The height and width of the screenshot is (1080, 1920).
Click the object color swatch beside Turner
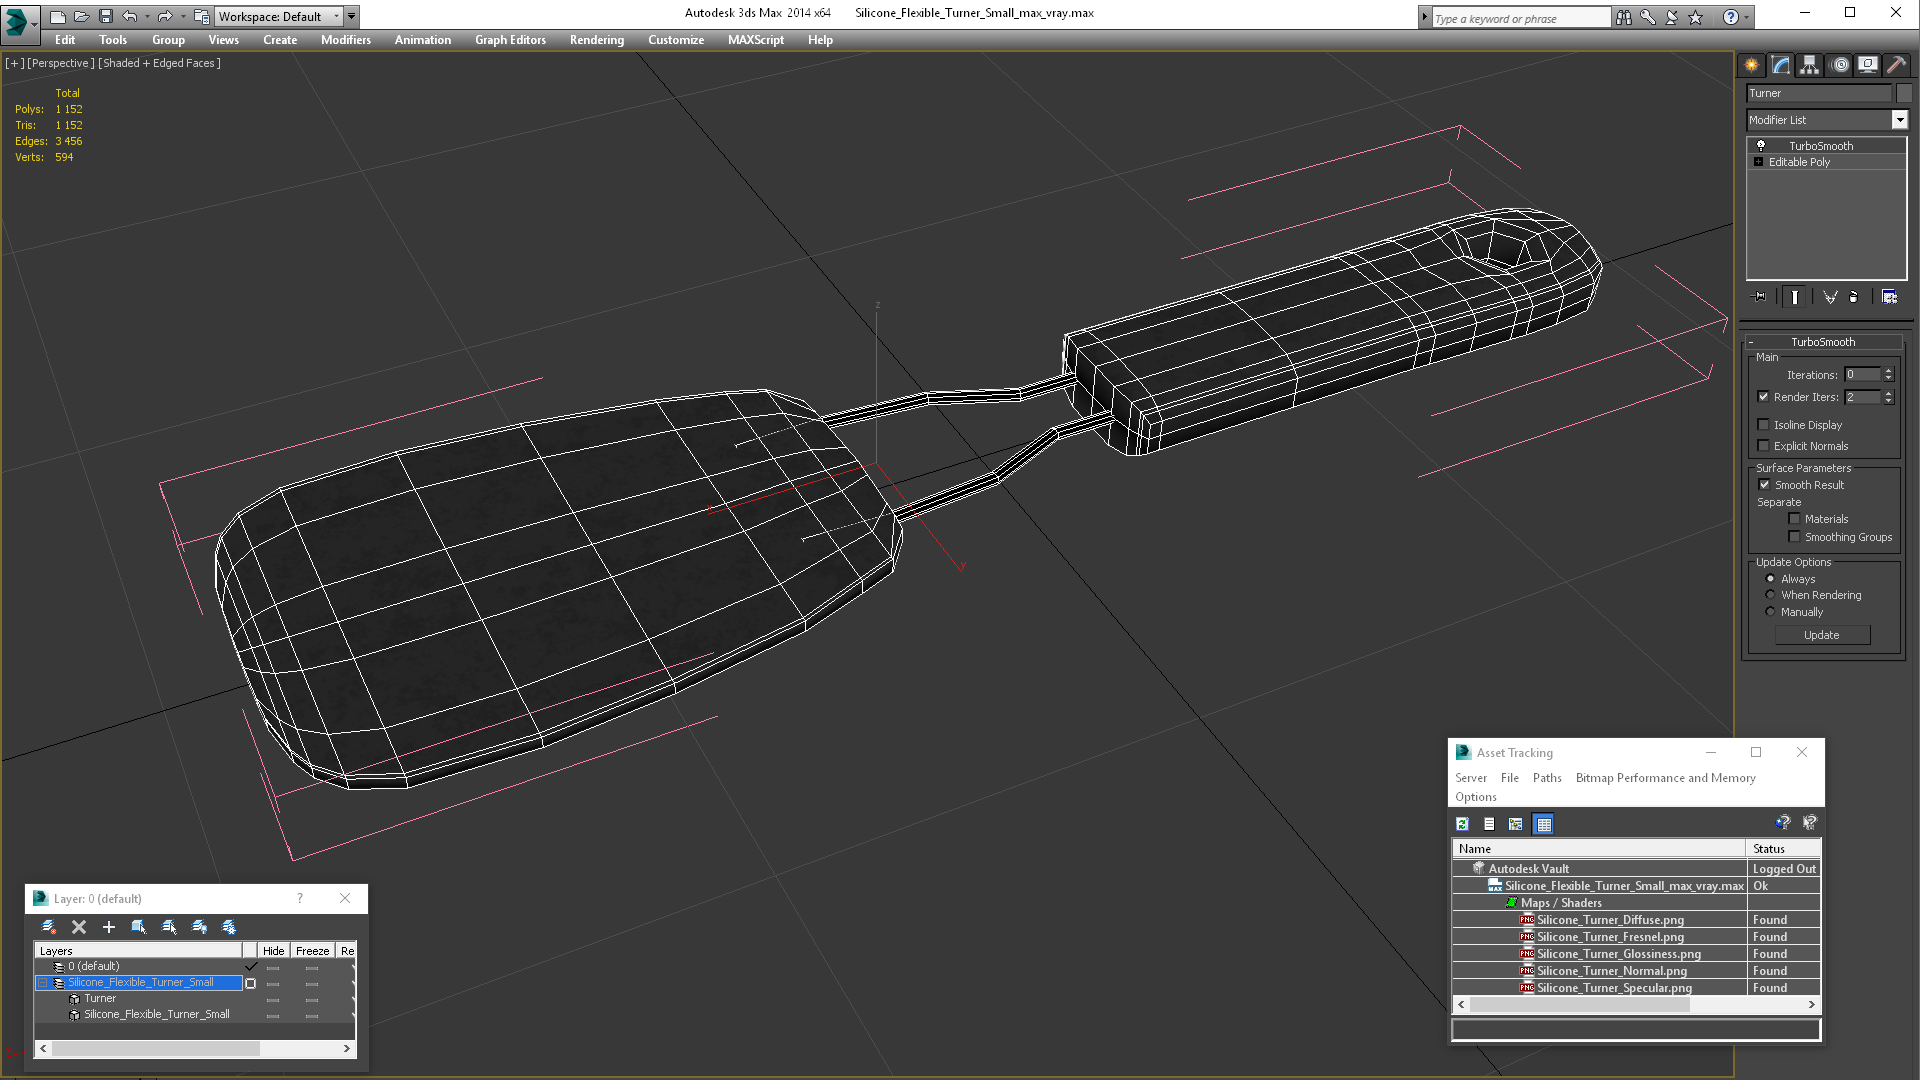[1904, 93]
